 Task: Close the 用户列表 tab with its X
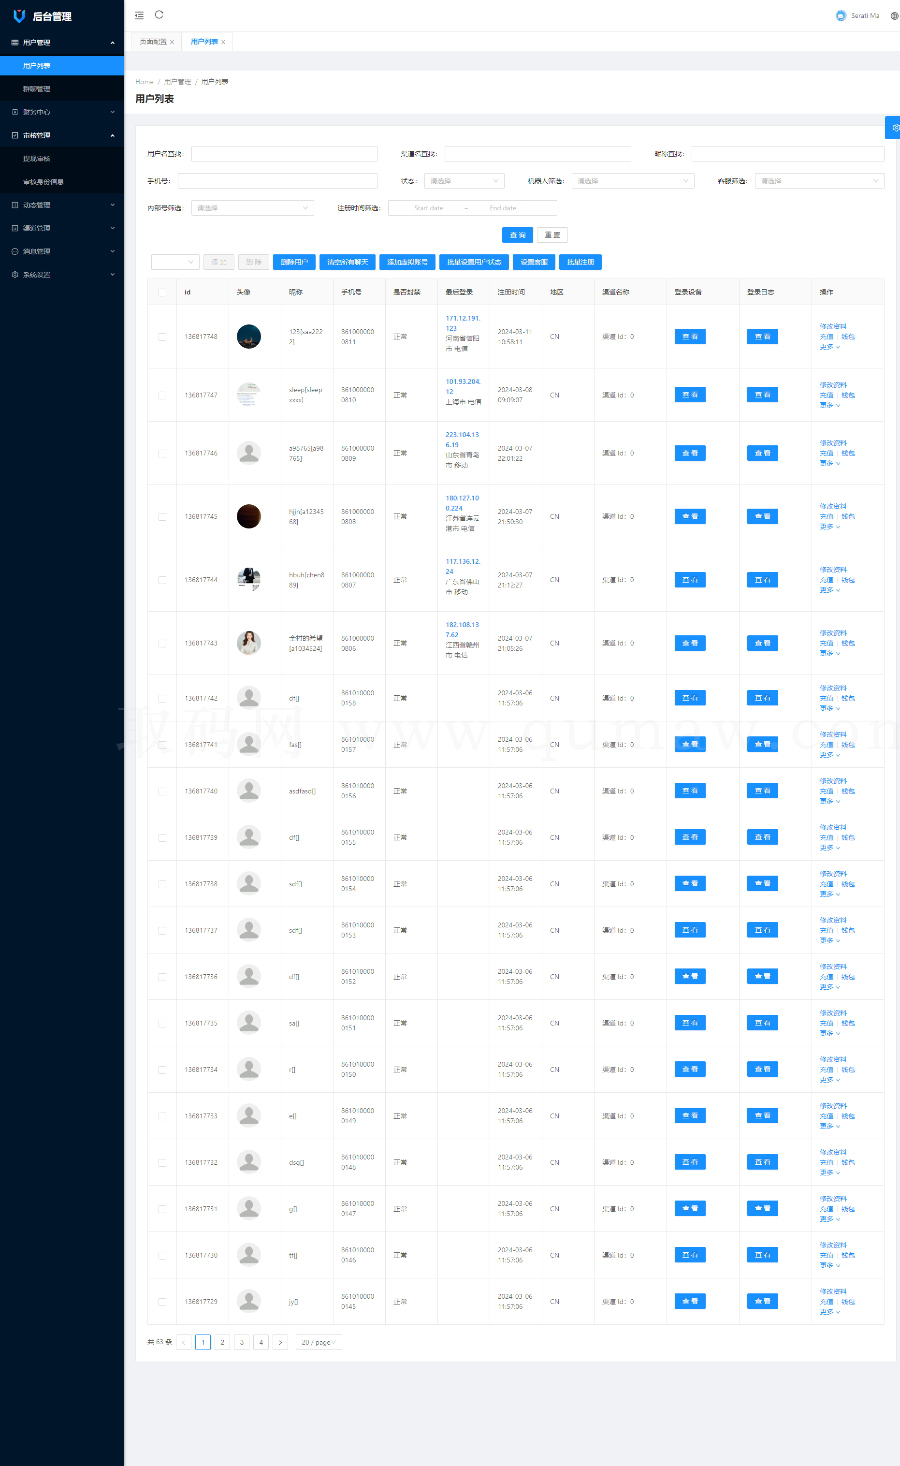223,42
